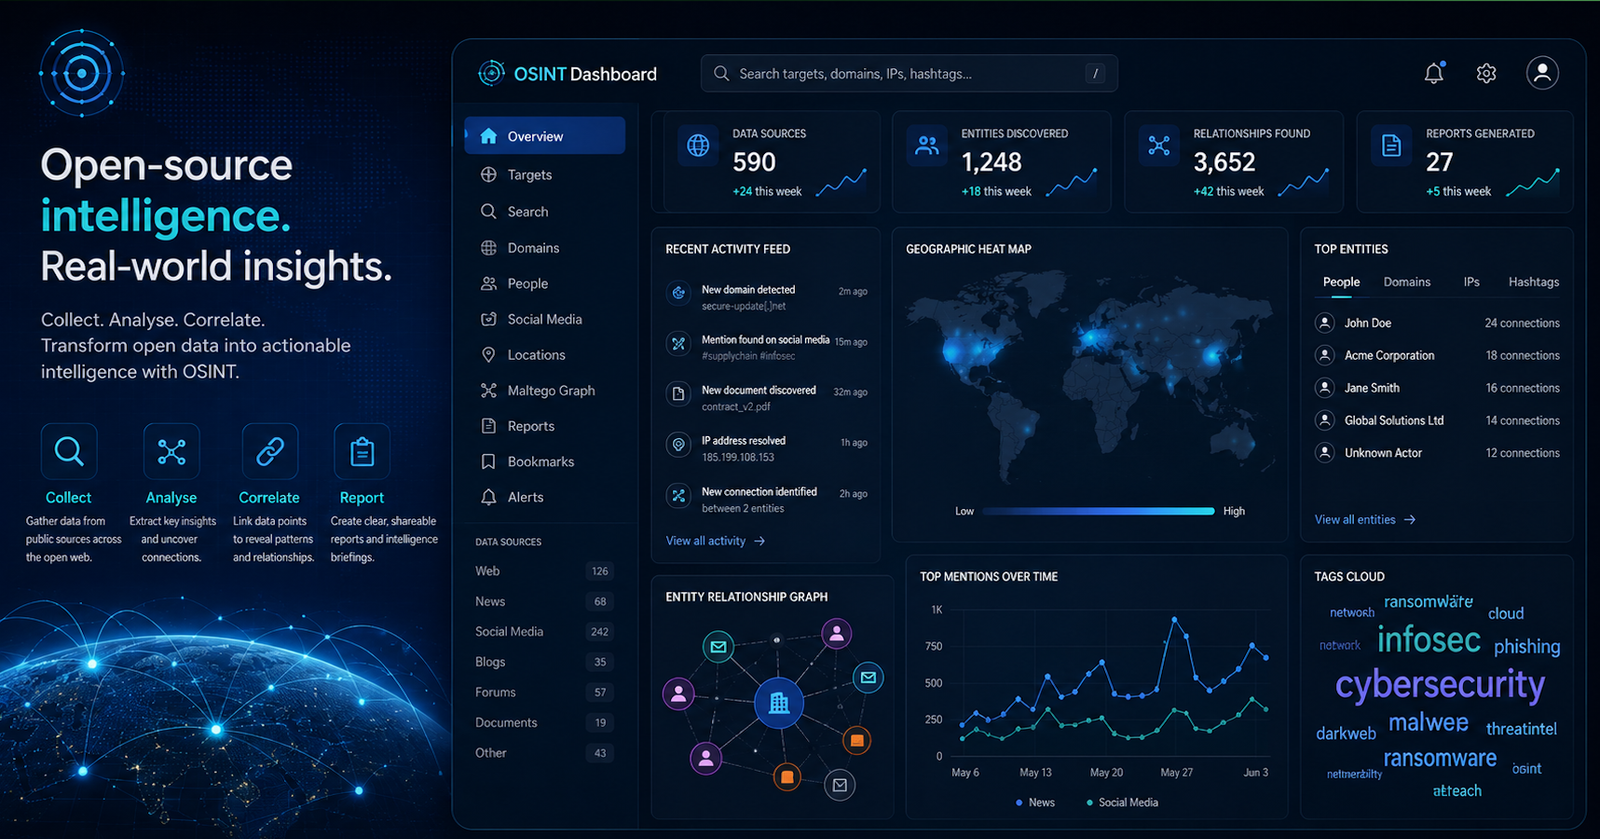The image size is (1600, 839).
Task: Click the Social Media count badge 242
Action: pos(600,632)
